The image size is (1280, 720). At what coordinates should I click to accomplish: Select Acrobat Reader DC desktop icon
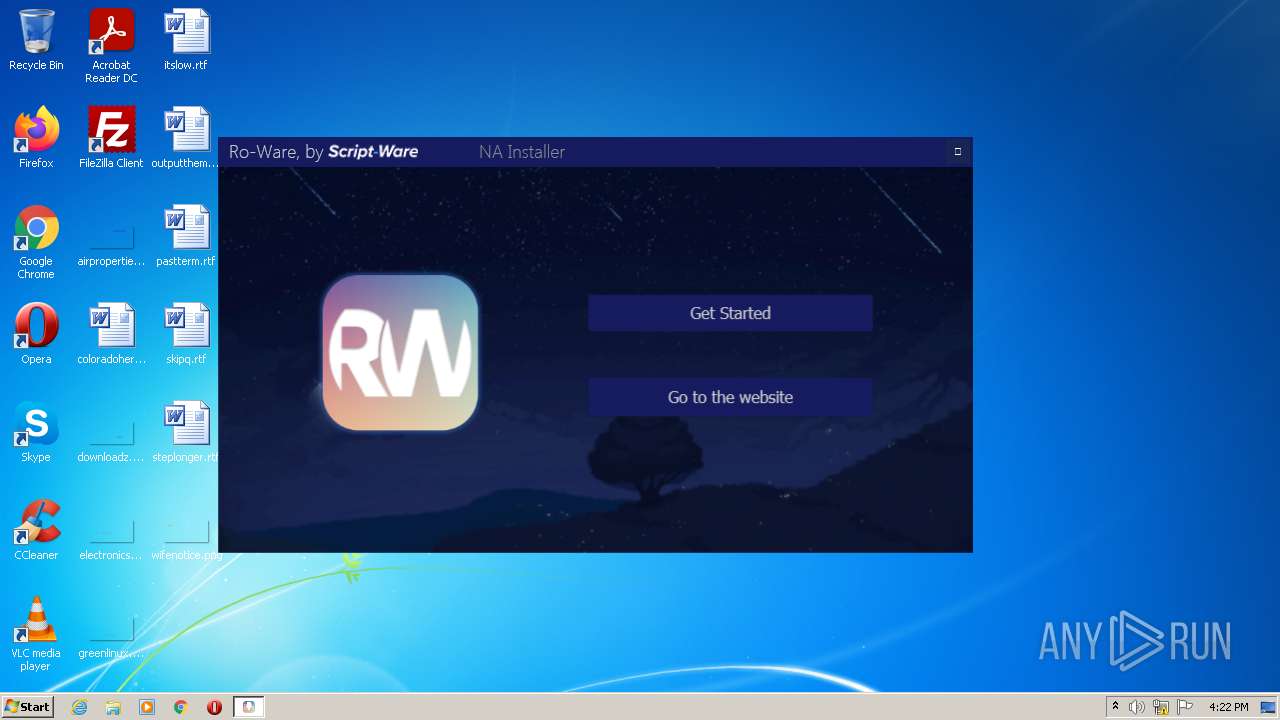click(111, 46)
